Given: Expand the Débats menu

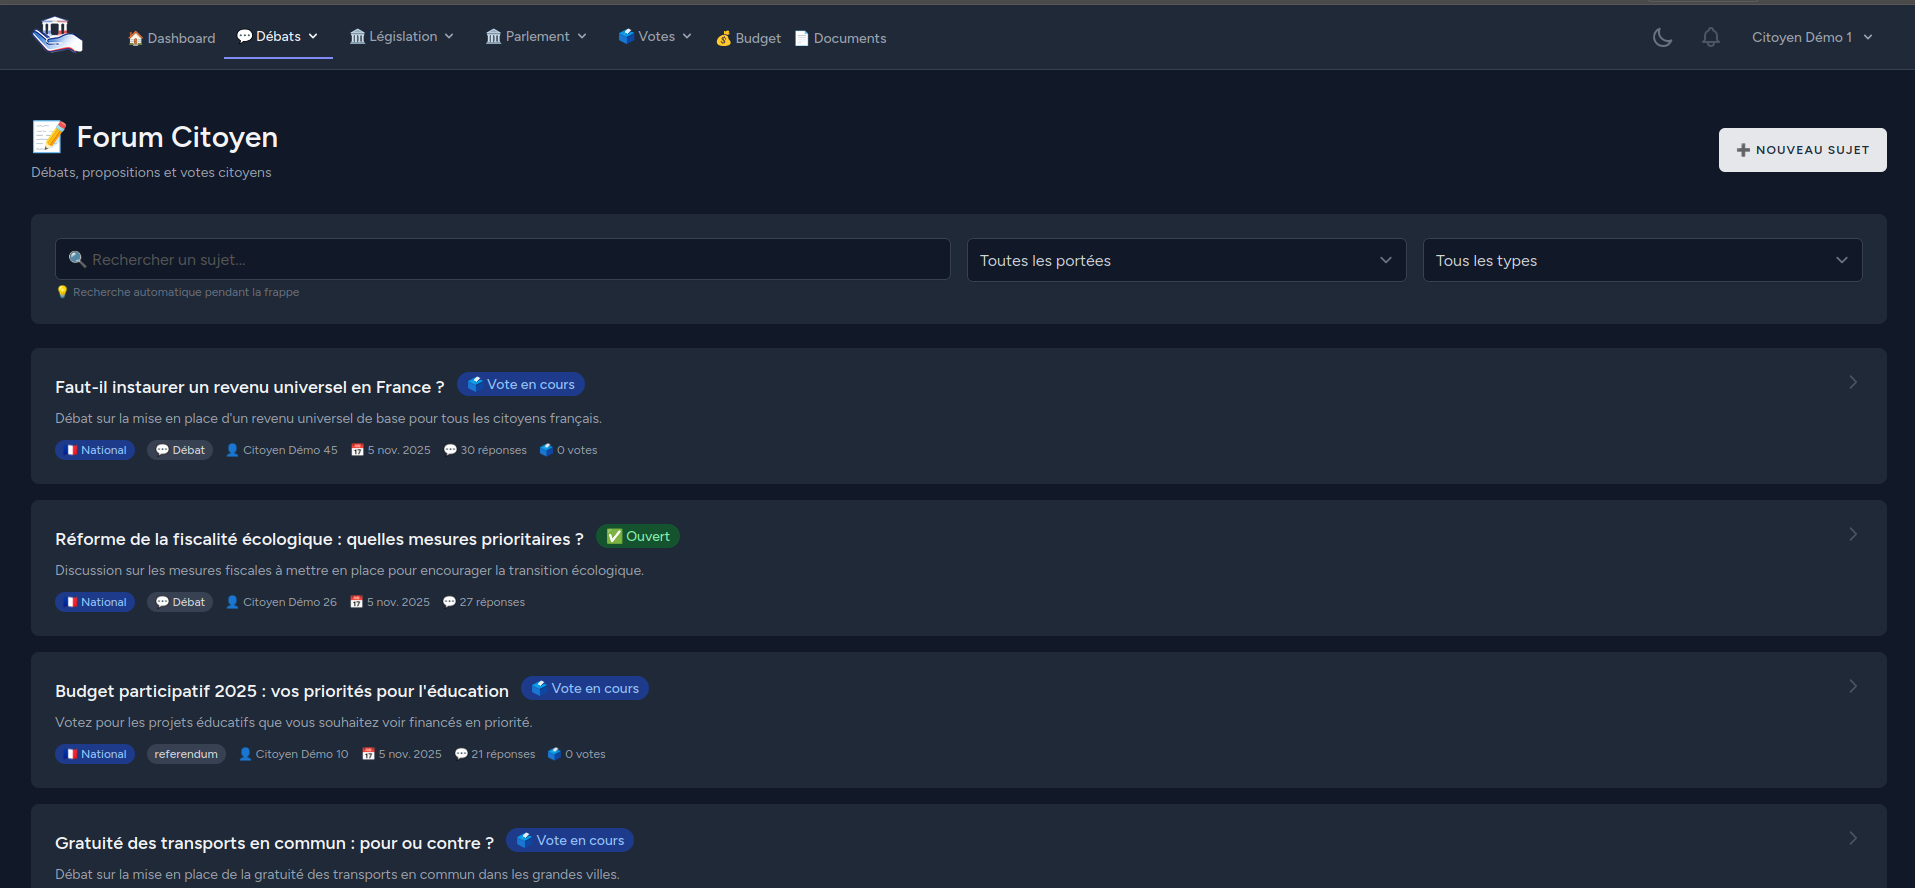Looking at the screenshot, I should point(278,36).
